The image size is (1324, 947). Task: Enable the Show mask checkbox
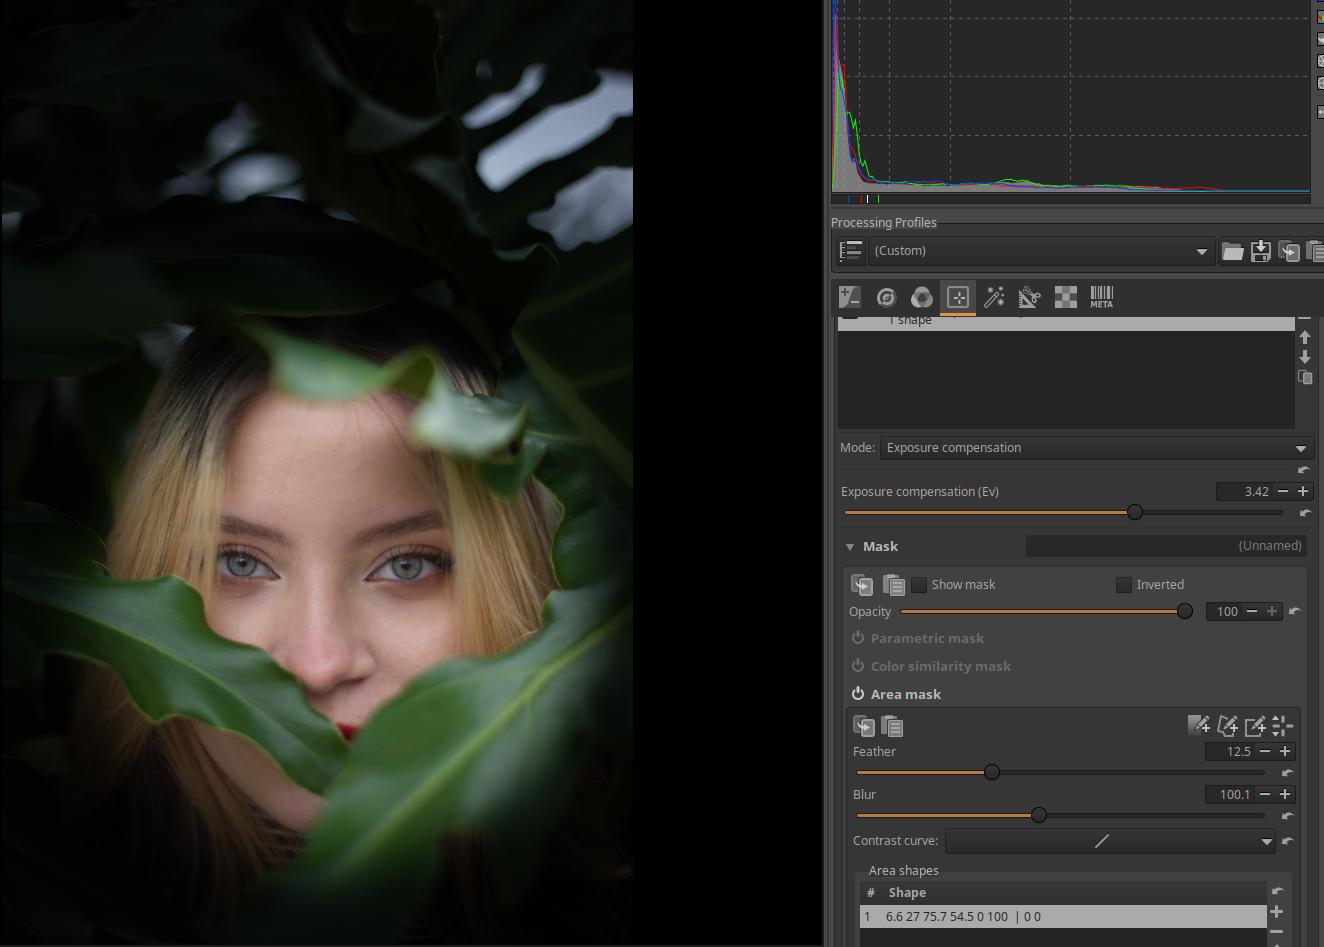(919, 585)
